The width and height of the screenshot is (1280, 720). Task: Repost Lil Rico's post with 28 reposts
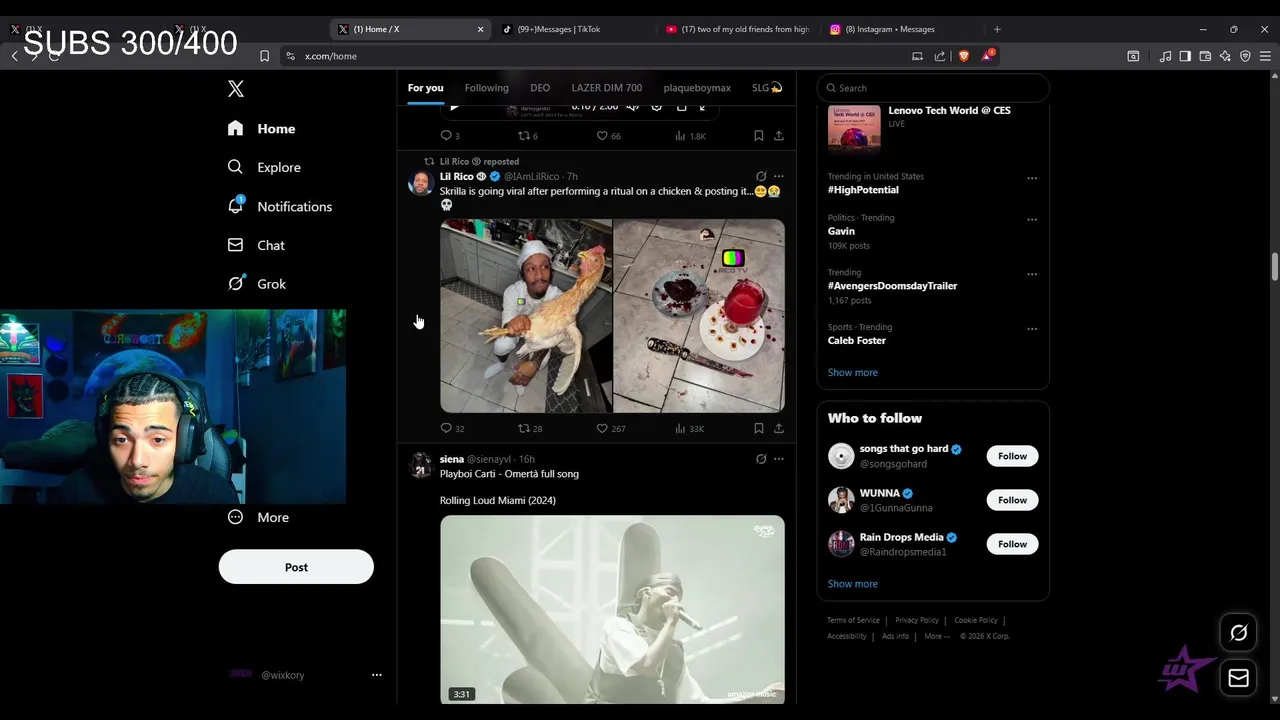tap(529, 428)
